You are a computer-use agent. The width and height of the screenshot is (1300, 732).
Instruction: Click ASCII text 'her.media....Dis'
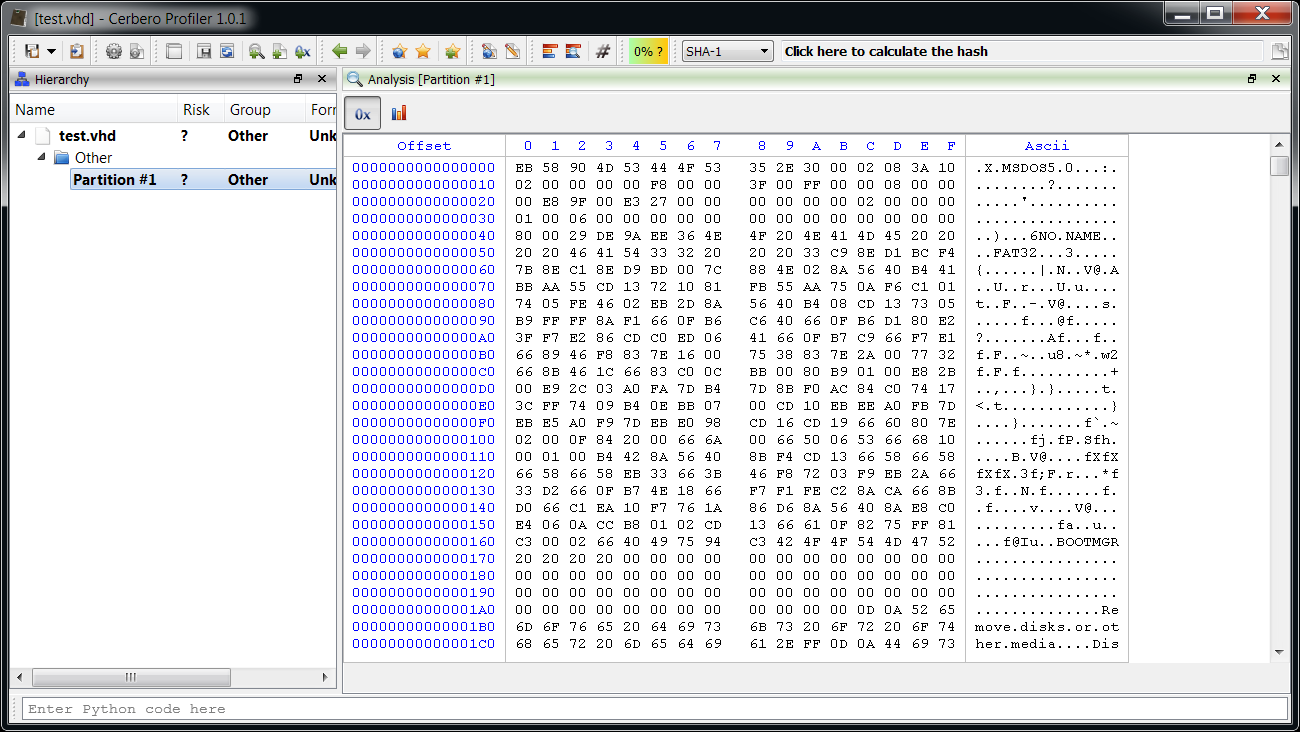tap(1047, 643)
